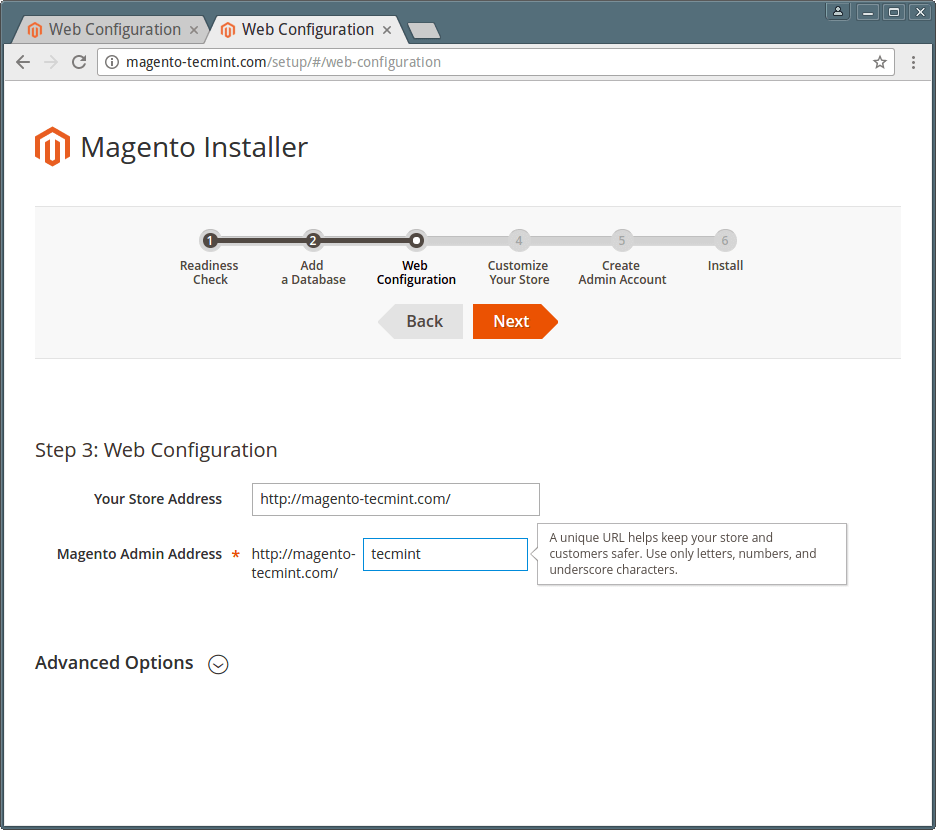Click step 6 Install circle
This screenshot has width=936, height=830.
pyautogui.click(x=725, y=241)
